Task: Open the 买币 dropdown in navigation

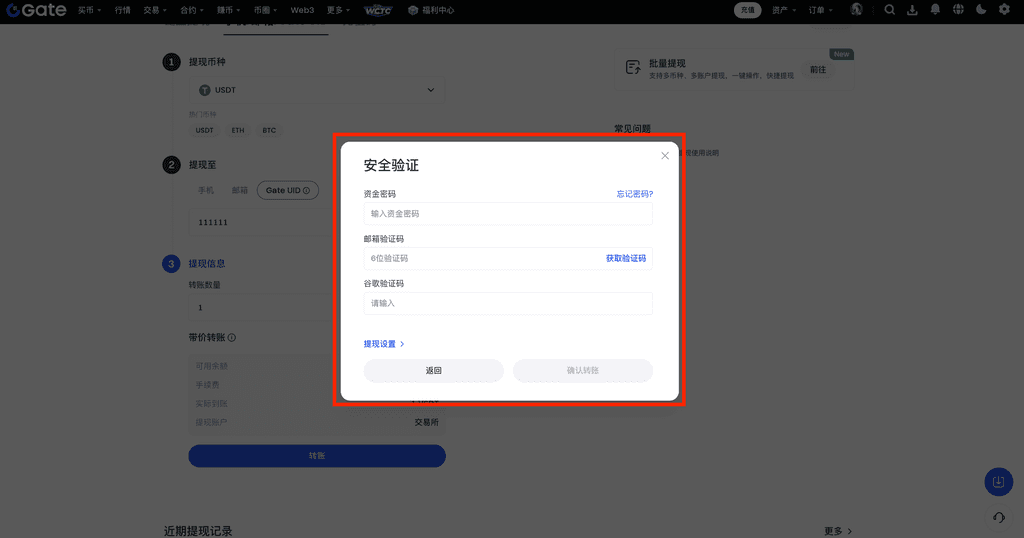Action: [x=89, y=10]
